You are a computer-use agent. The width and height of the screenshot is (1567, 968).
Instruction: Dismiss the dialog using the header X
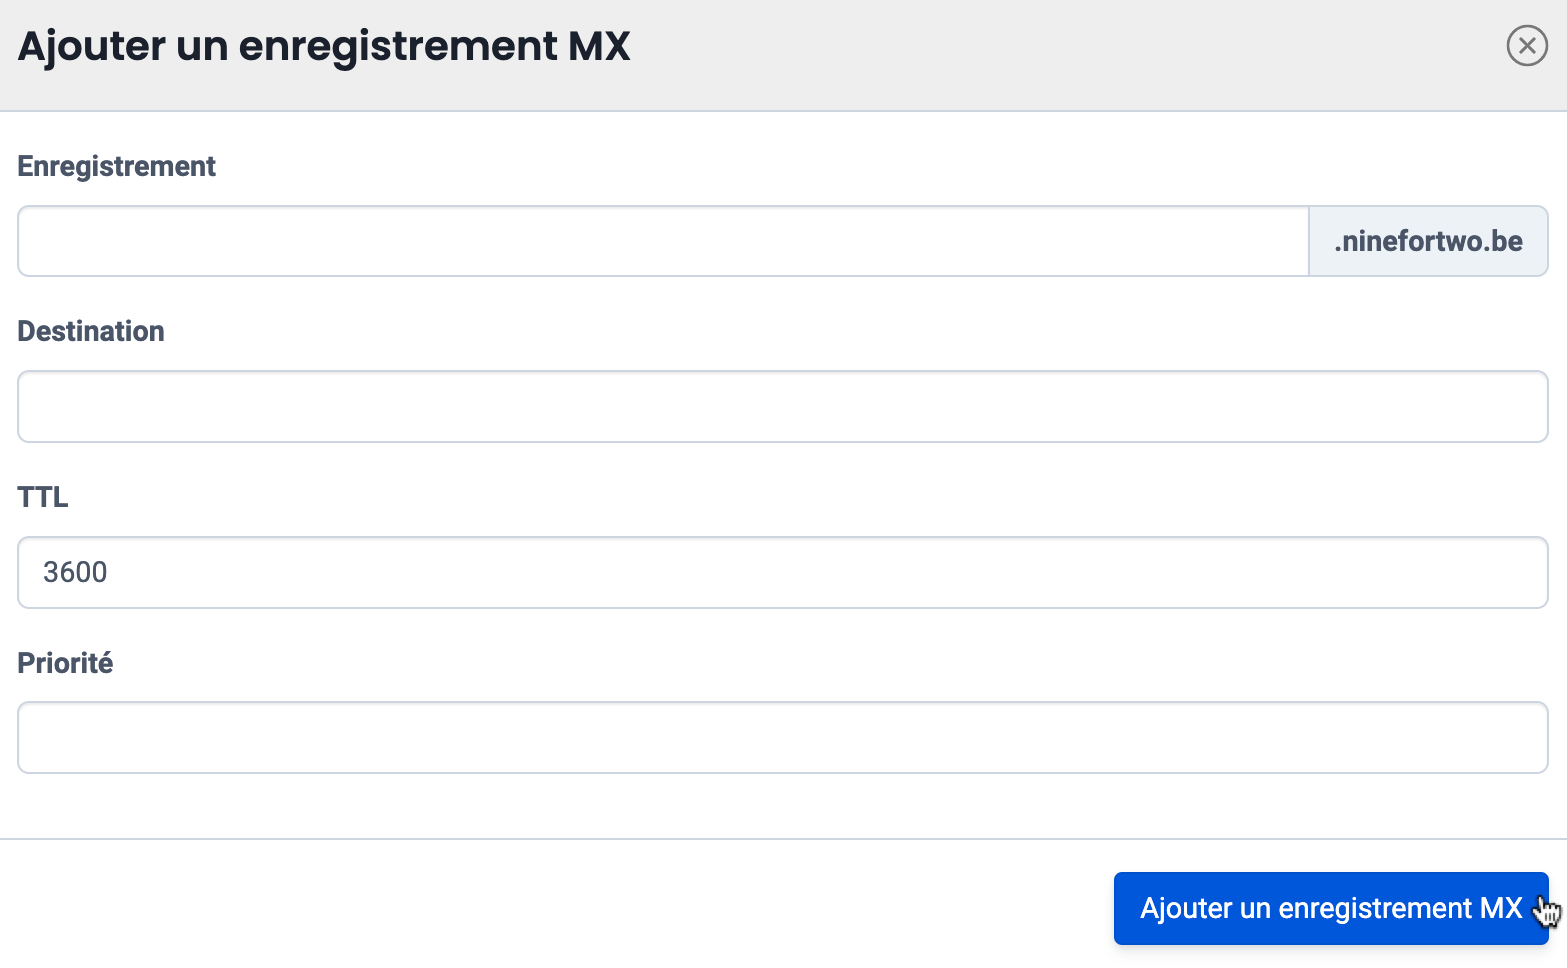tap(1526, 46)
